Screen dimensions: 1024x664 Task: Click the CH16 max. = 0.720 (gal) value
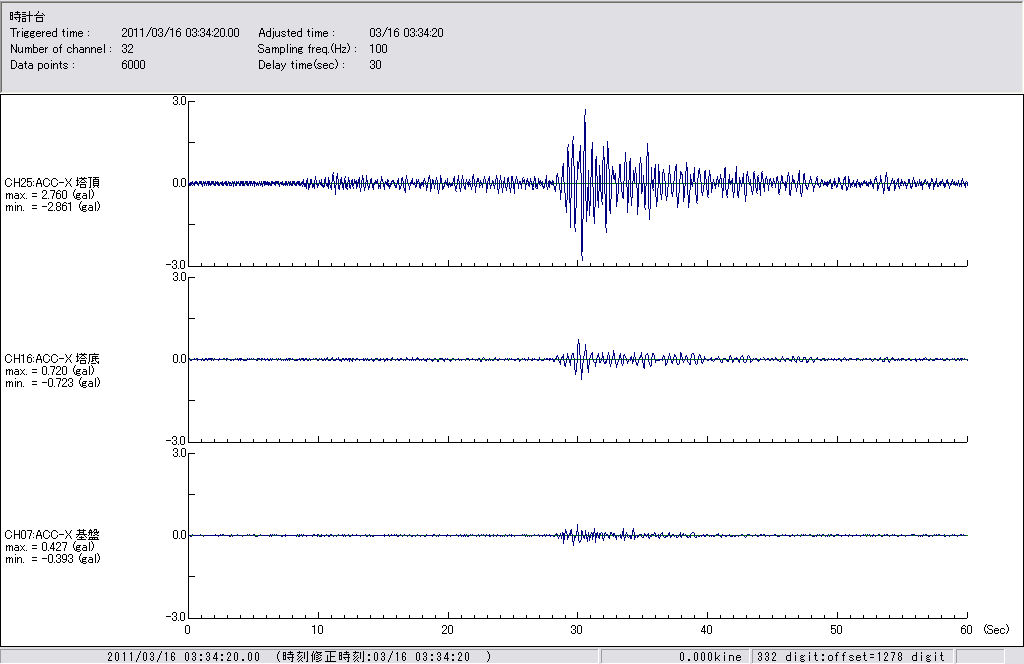[50, 370]
